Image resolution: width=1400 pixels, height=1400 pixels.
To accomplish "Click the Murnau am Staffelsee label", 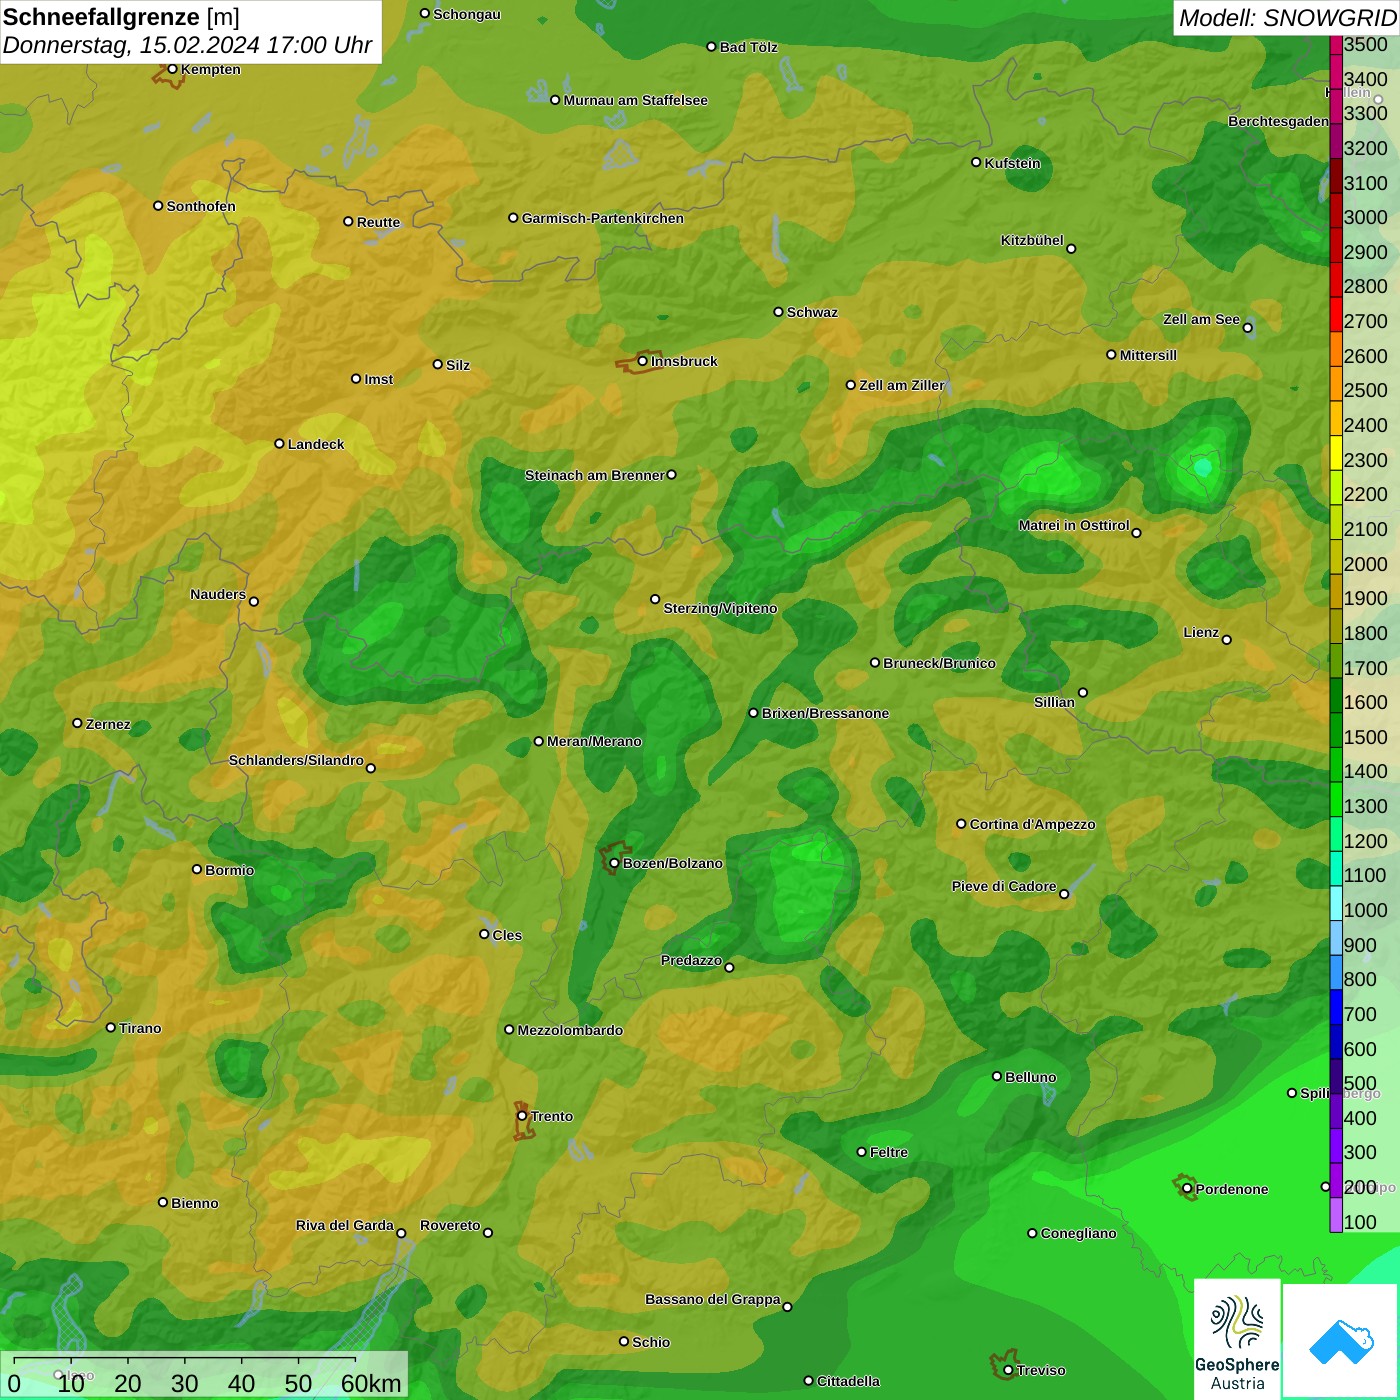I will pyautogui.click(x=635, y=100).
